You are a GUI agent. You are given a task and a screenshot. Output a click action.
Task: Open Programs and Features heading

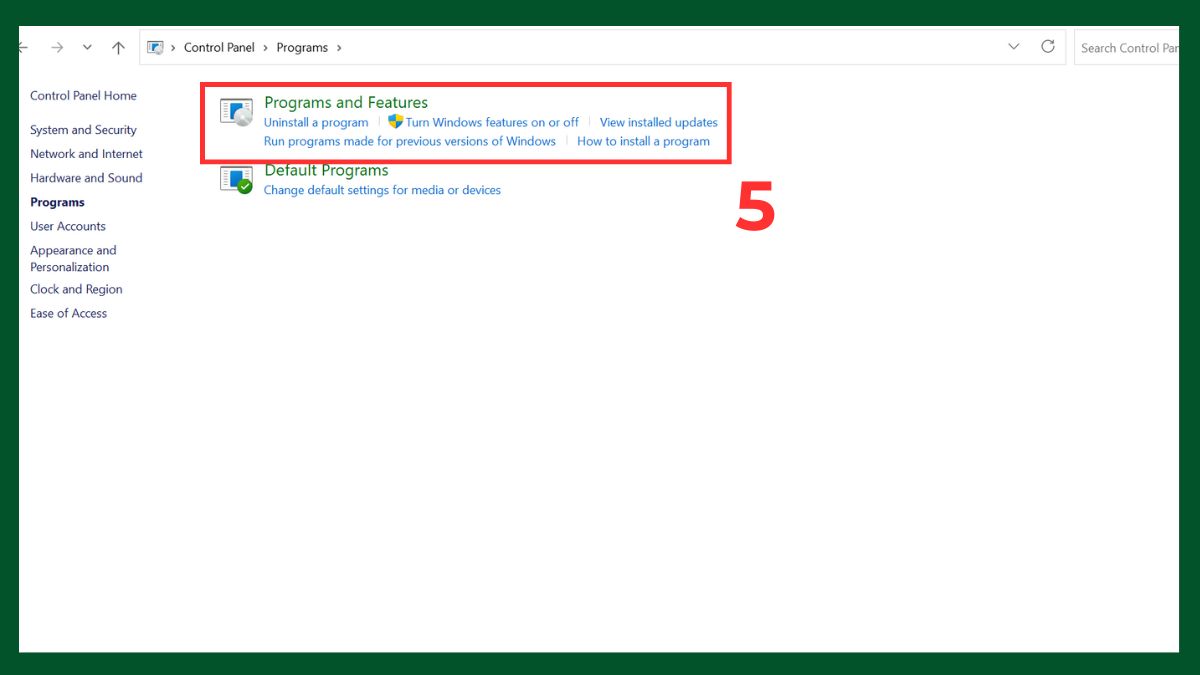[346, 102]
